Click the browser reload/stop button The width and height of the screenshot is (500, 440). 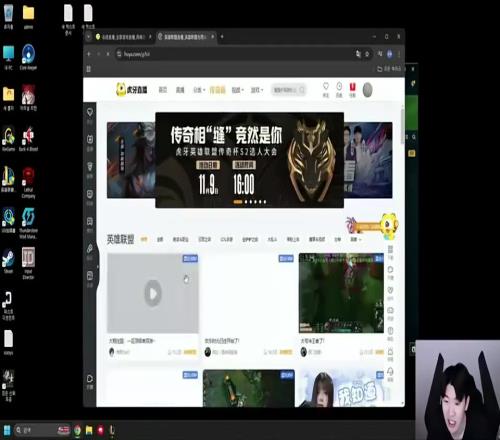pos(108,54)
